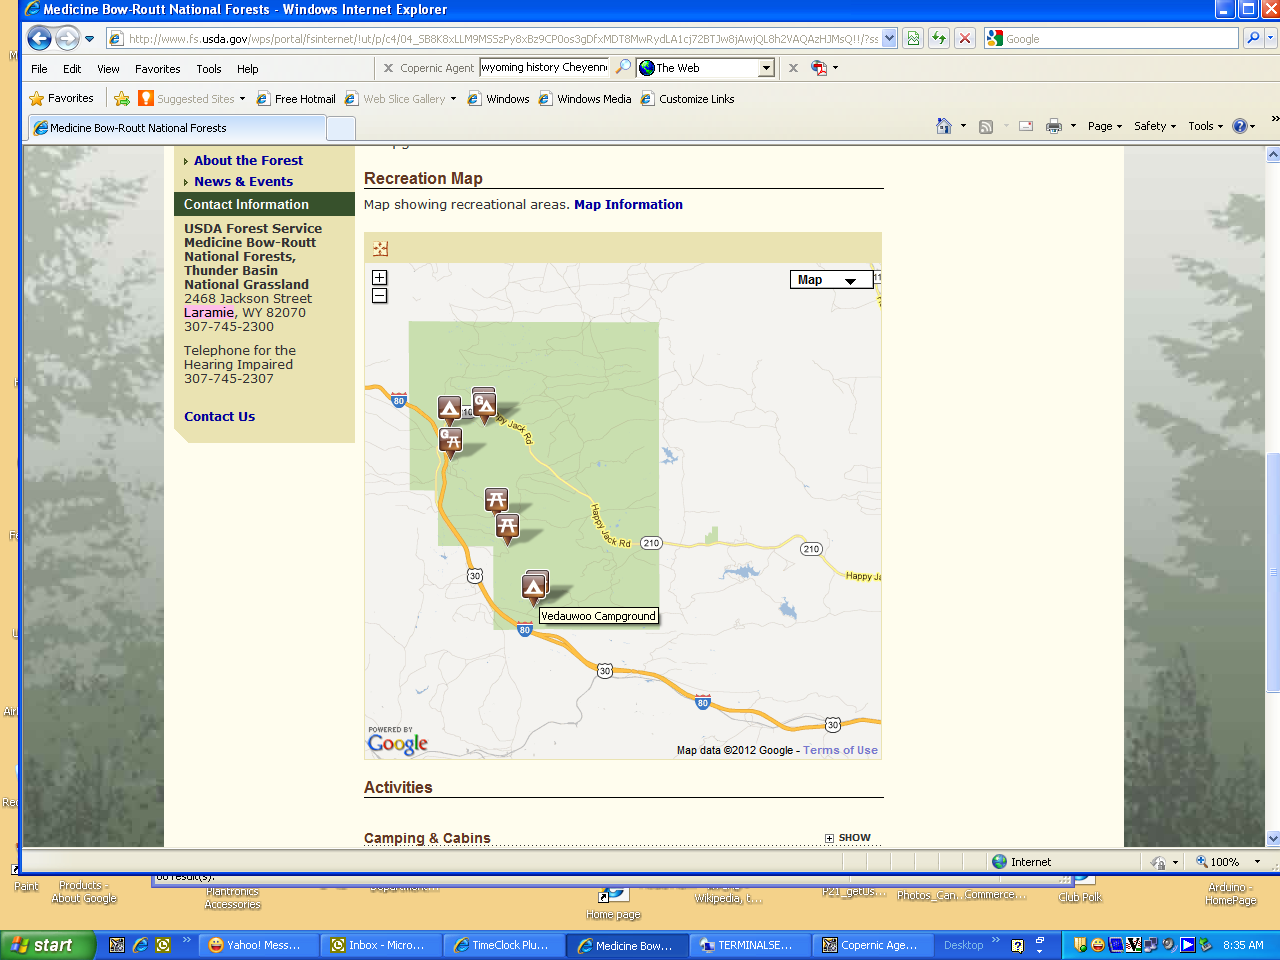Open the Contact Us link

coord(219,416)
